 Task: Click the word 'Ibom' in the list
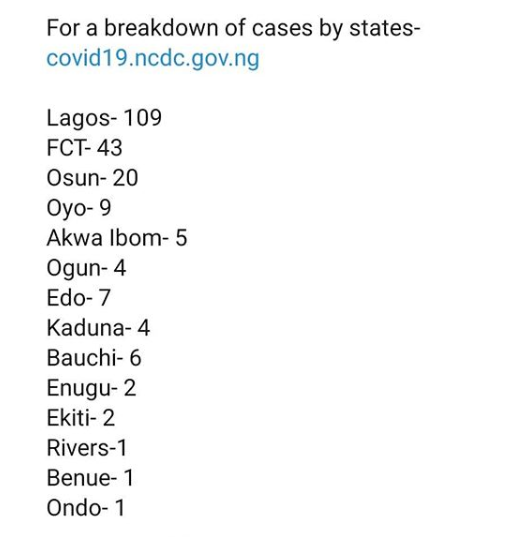(x=135, y=238)
